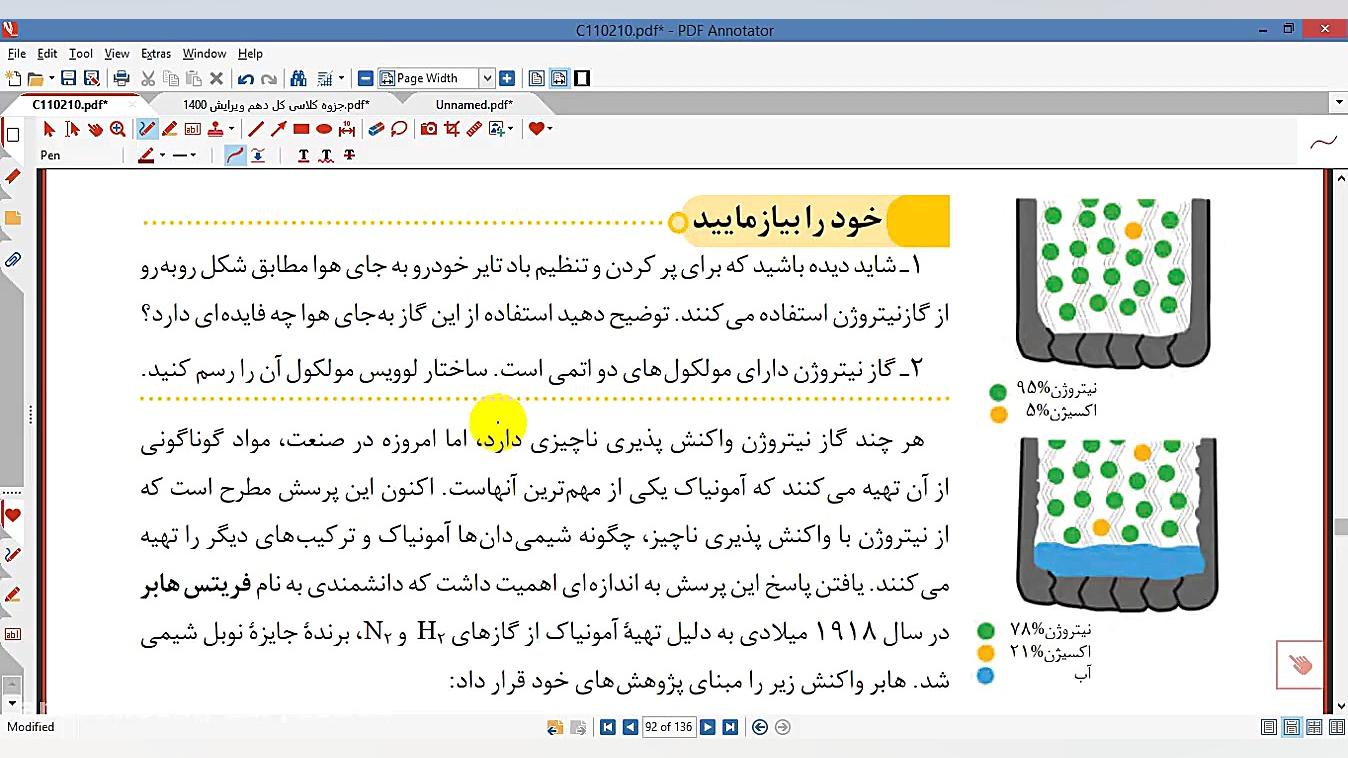Select the Eraser tool
Viewport: 1348px width, 758px height.
(x=376, y=129)
